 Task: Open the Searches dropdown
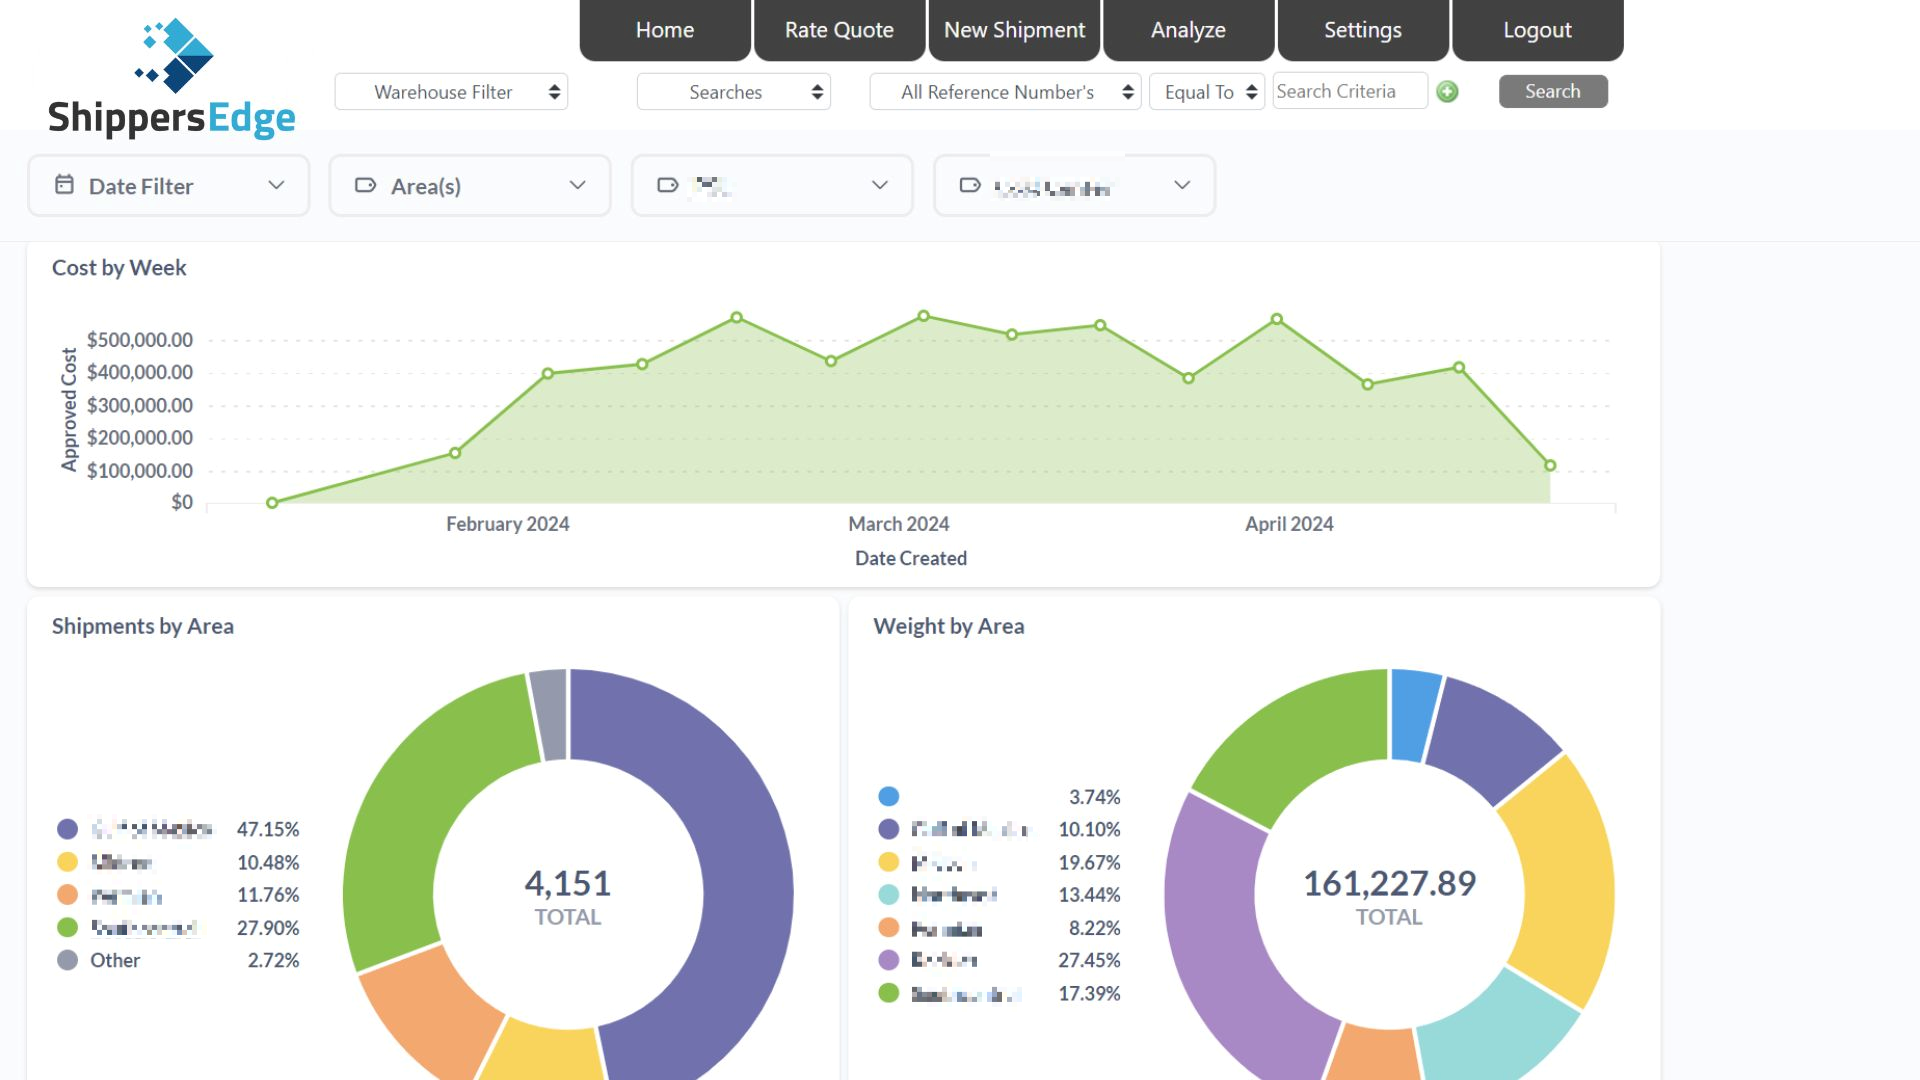734,92
